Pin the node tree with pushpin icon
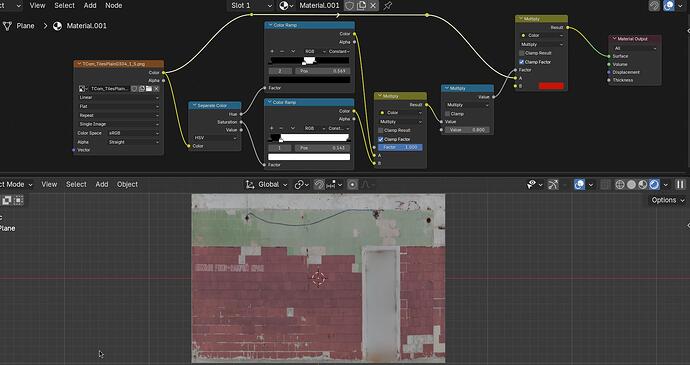 pos(387,6)
